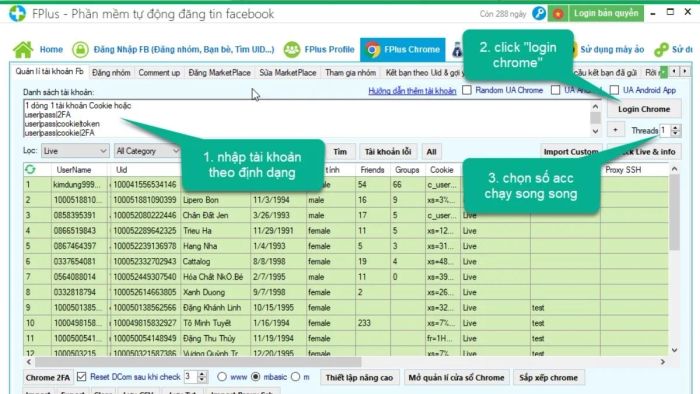Select the m radio option
Image resolution: width=700 pixels, height=394 pixels.
[x=295, y=377]
